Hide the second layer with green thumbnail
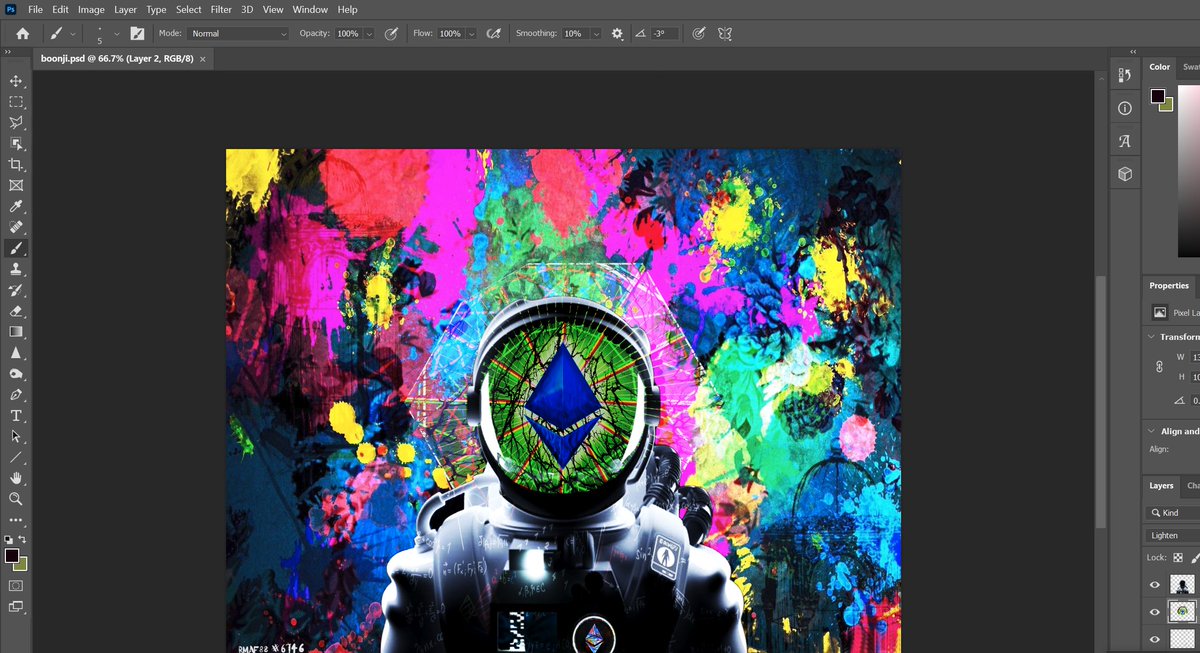 1155,612
